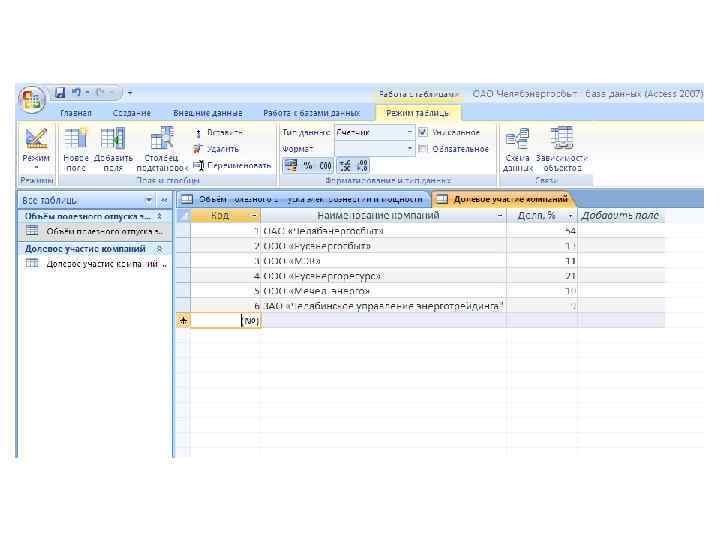Image resolution: width=720 pixels, height=540 pixels.
Task: Collapse navigation pane with double chevron
Action: (164, 200)
